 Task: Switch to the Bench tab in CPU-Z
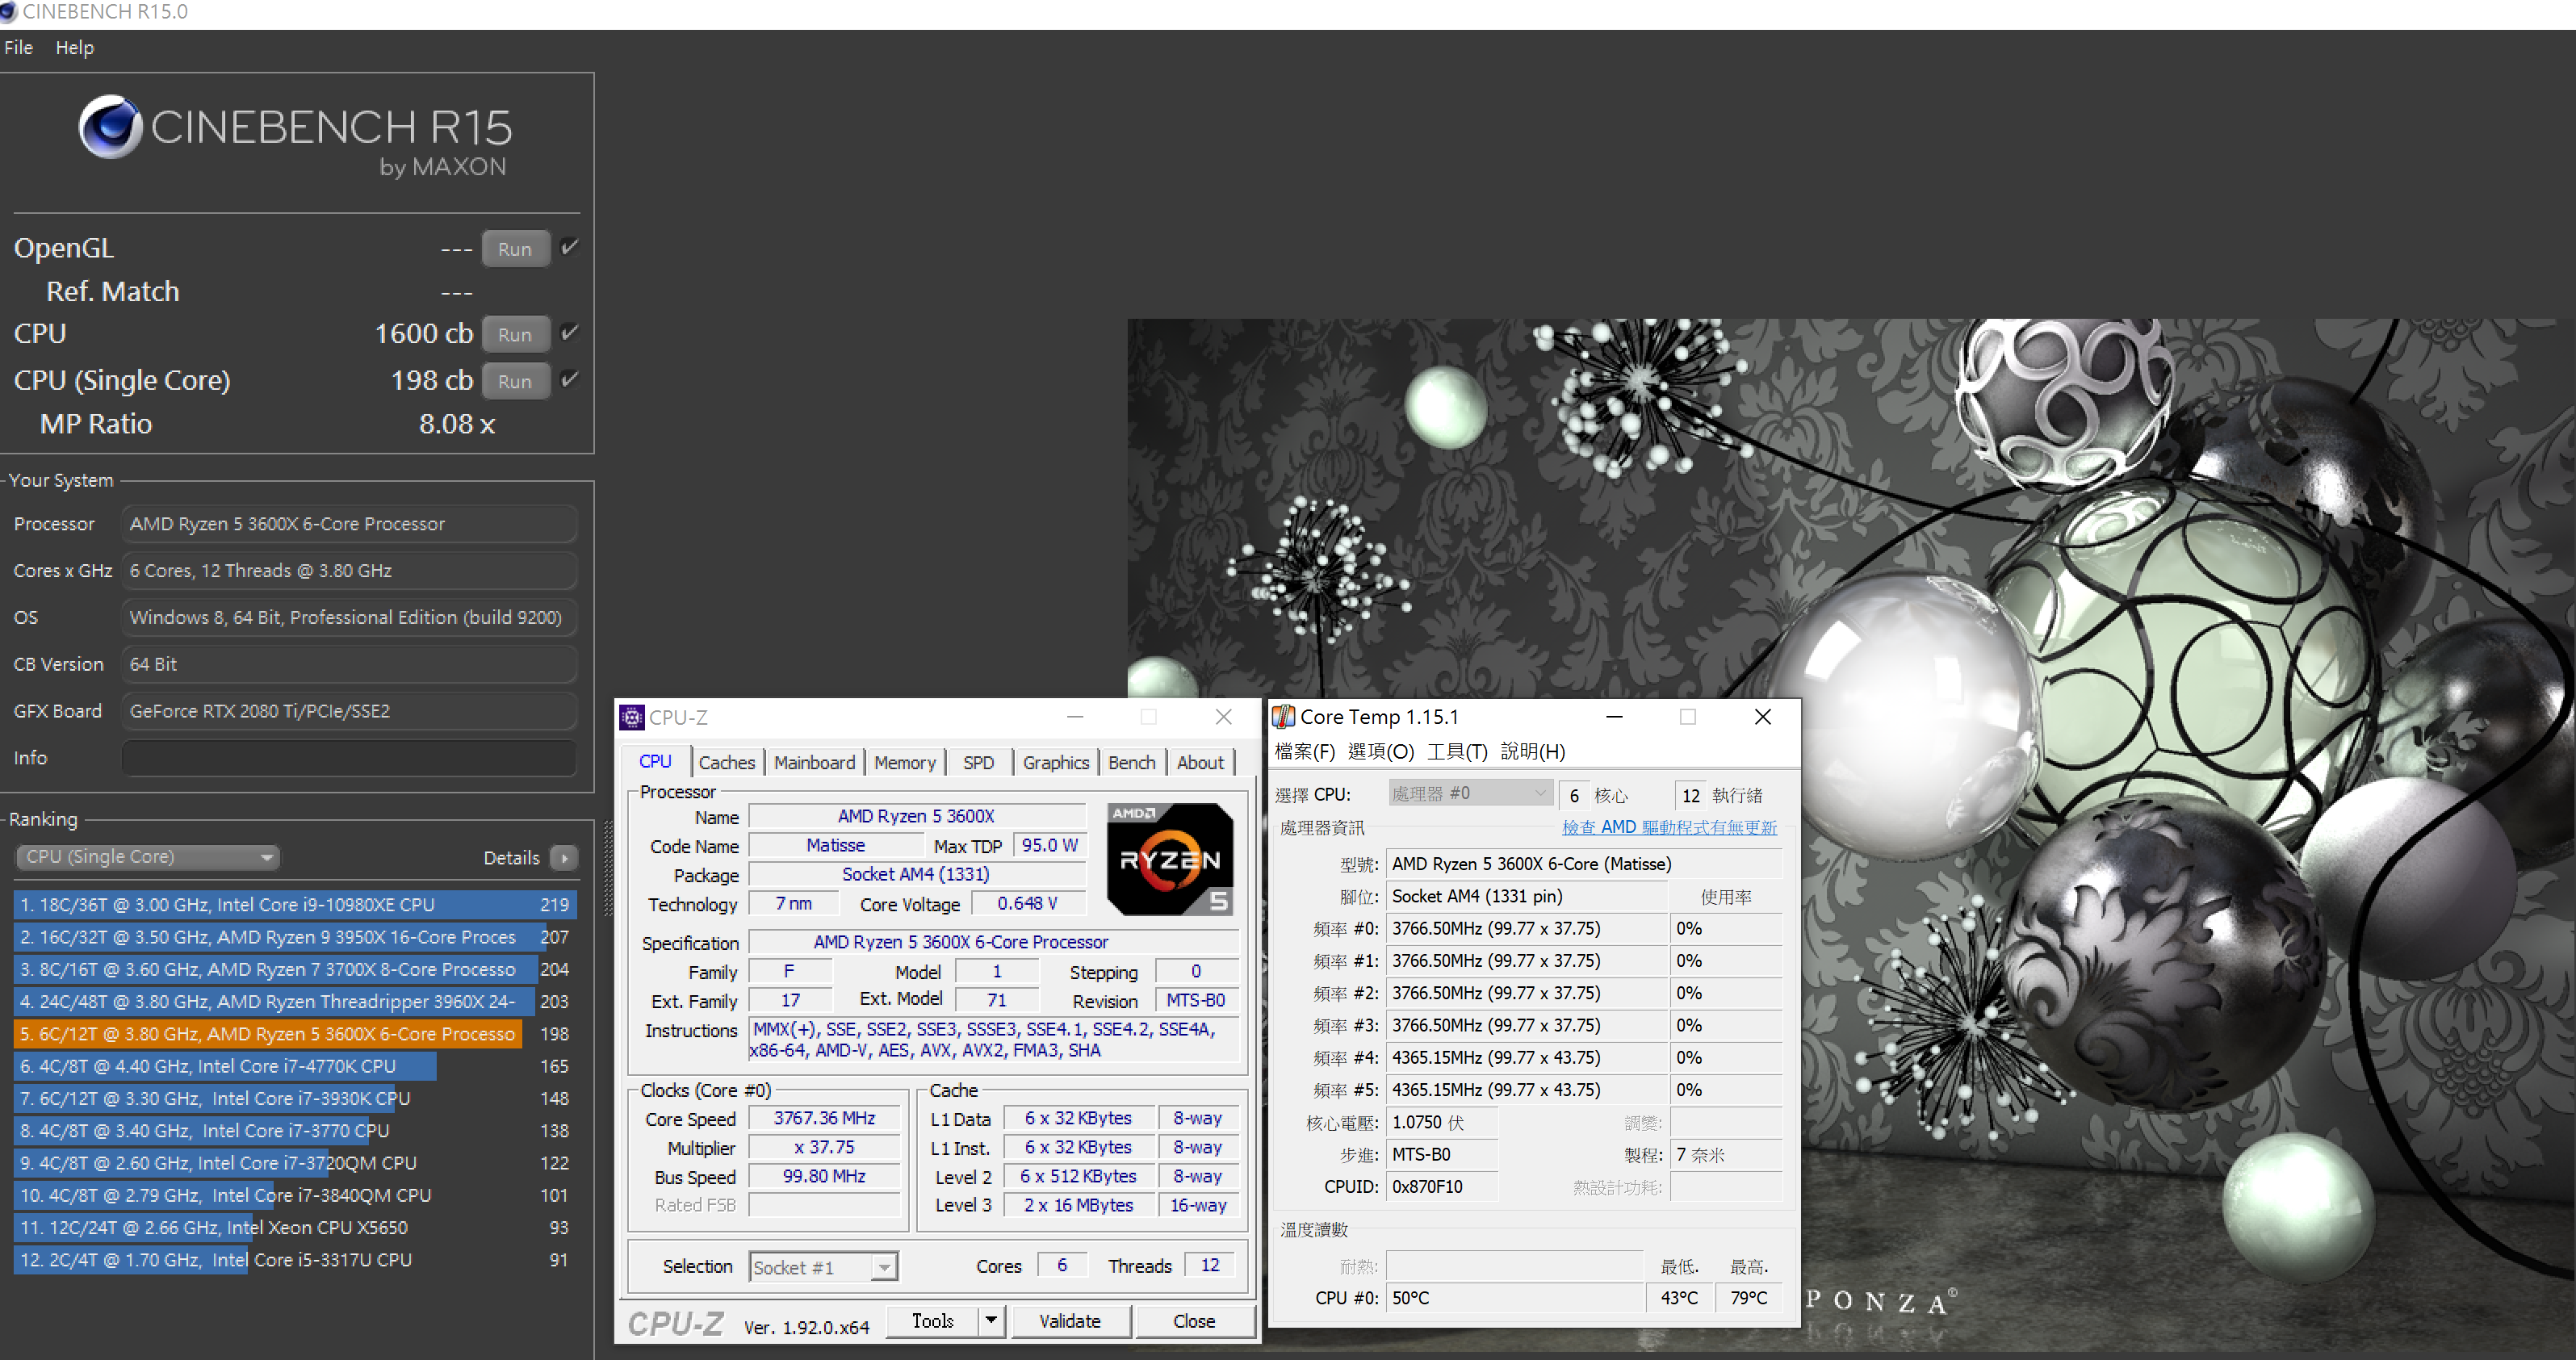click(x=1132, y=762)
